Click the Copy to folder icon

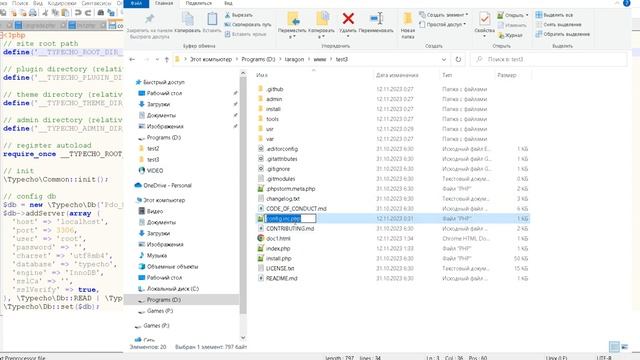(x=322, y=19)
